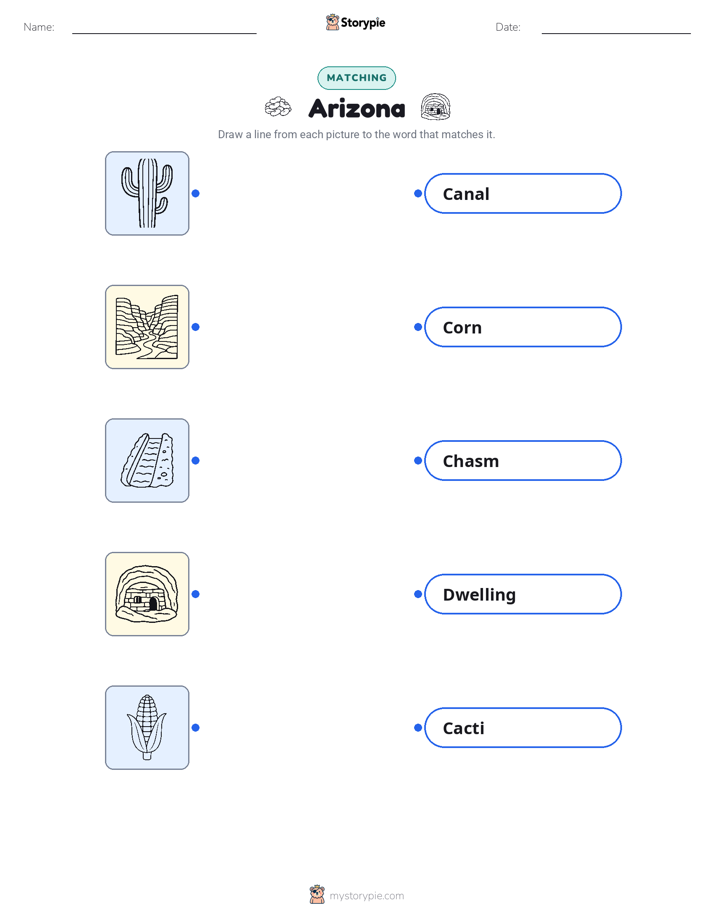The height and width of the screenshot is (924, 714).
Task: Choose the Dwelling word box
Action: point(523,594)
